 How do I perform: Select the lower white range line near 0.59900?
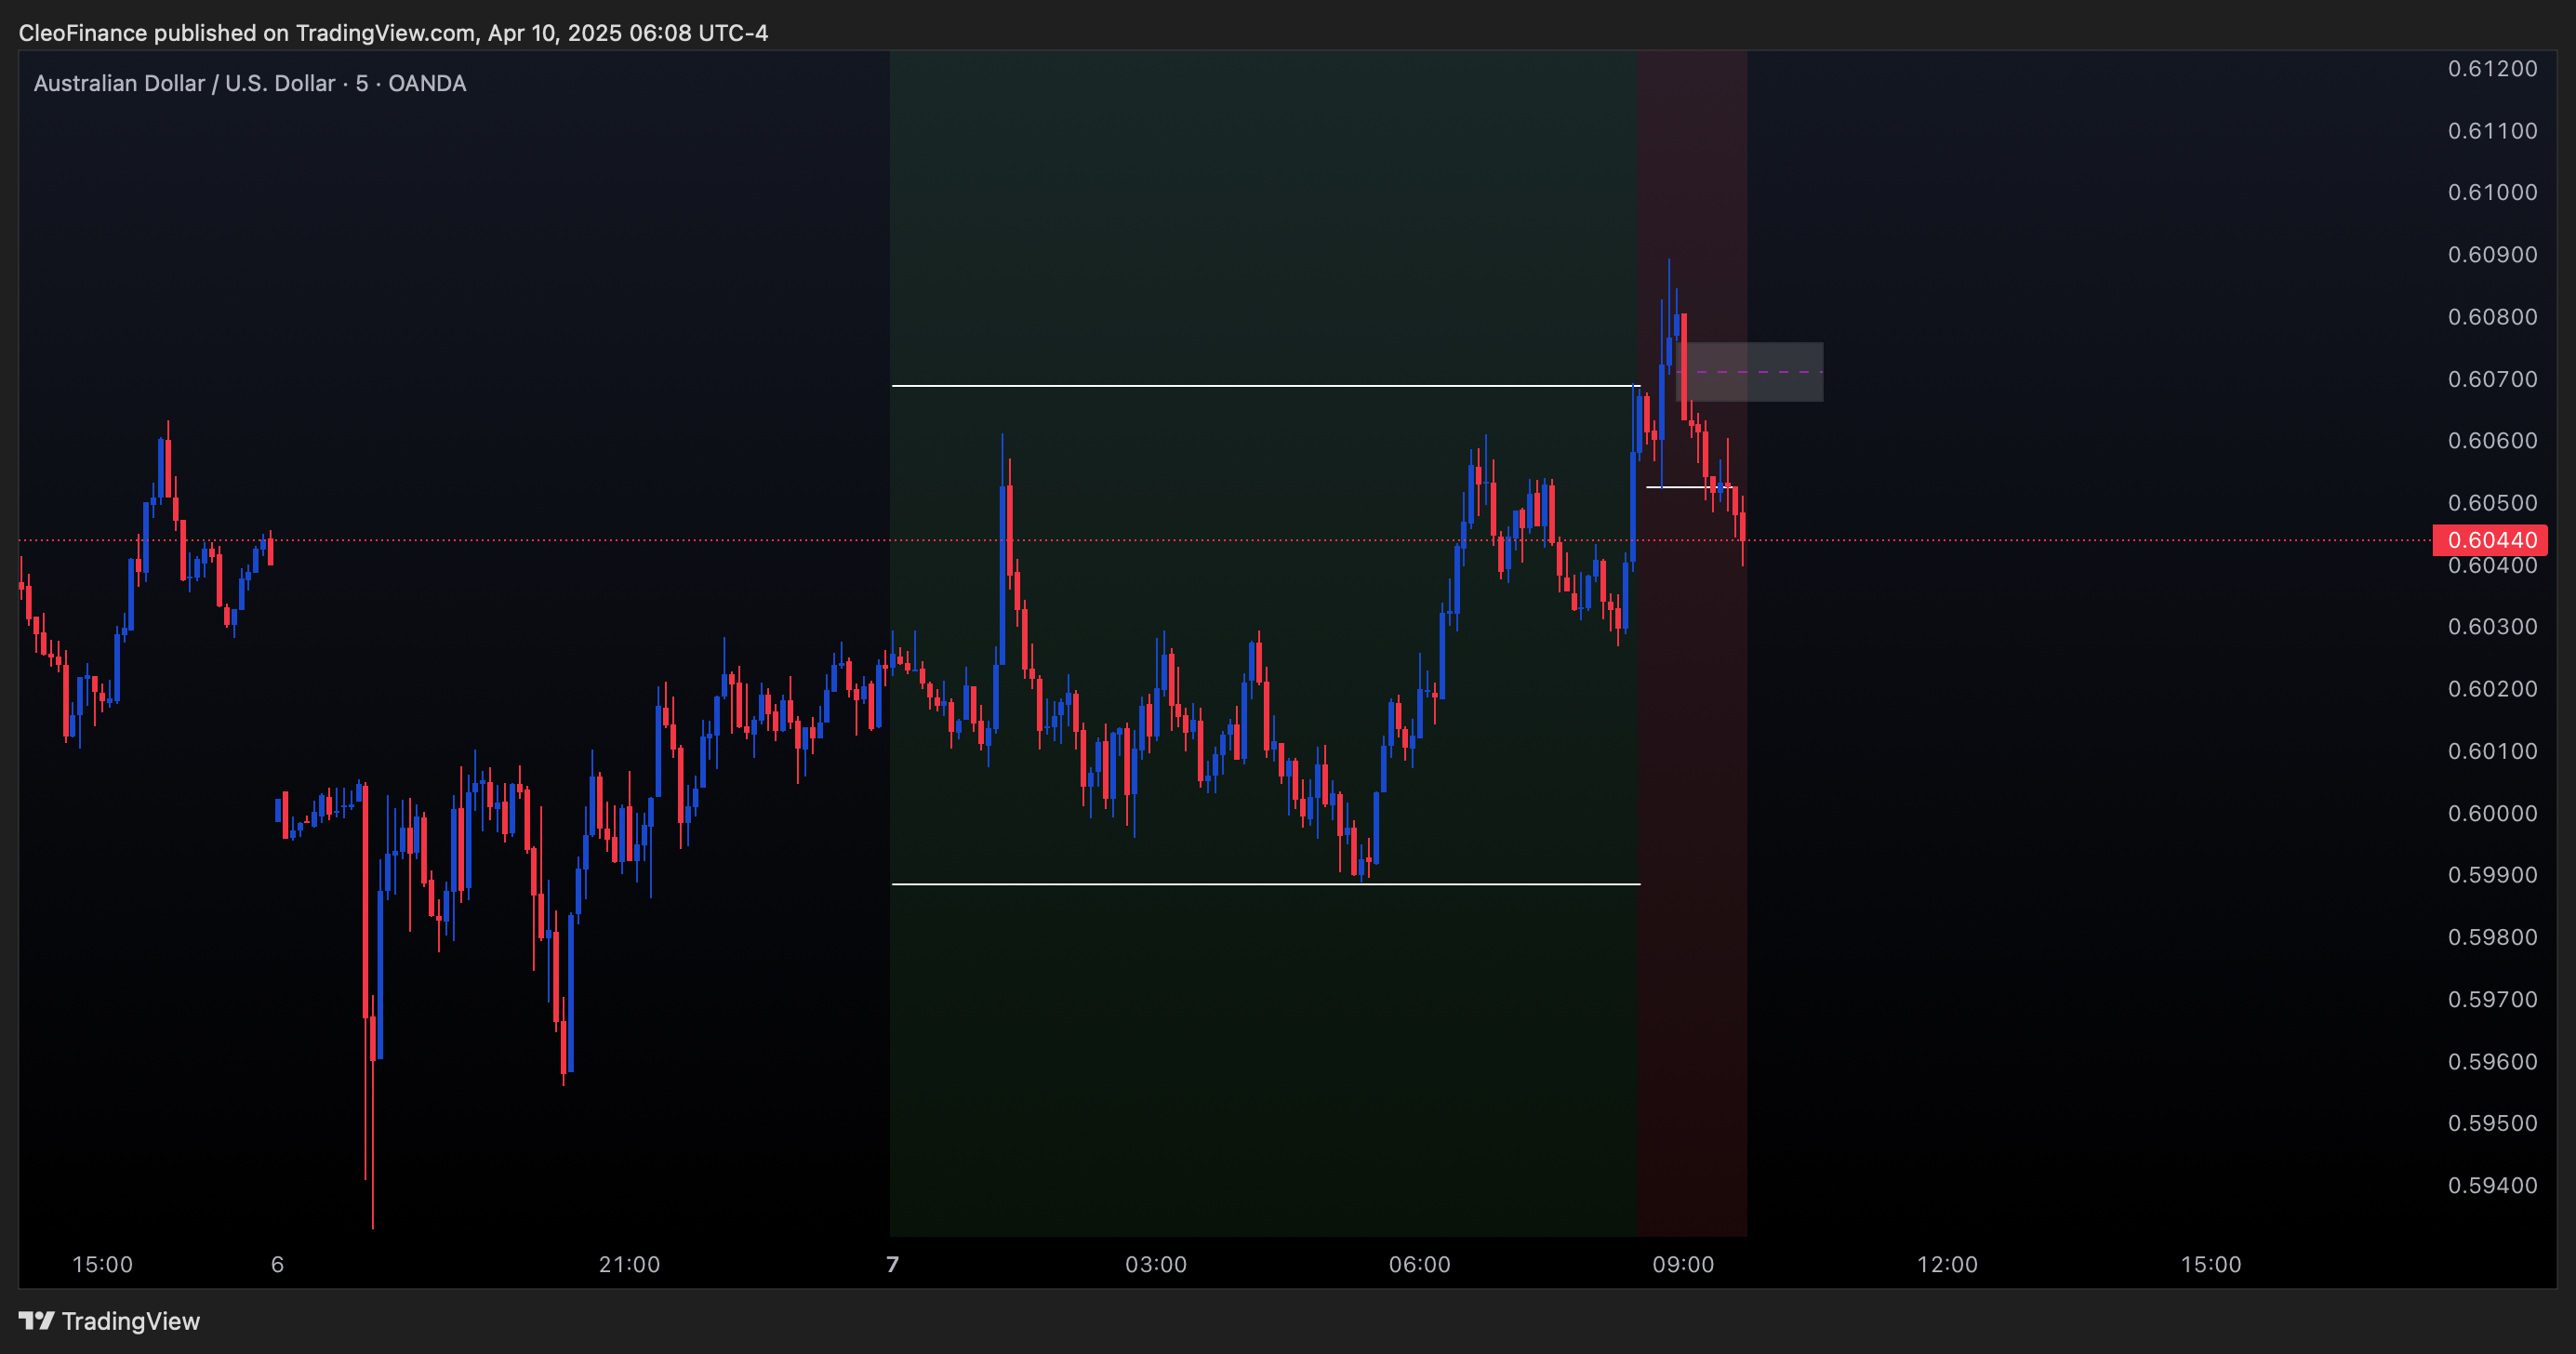tap(1265, 884)
